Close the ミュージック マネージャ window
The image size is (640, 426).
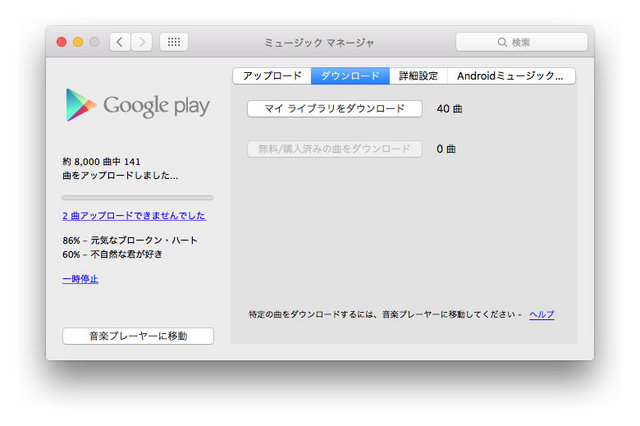(x=61, y=42)
